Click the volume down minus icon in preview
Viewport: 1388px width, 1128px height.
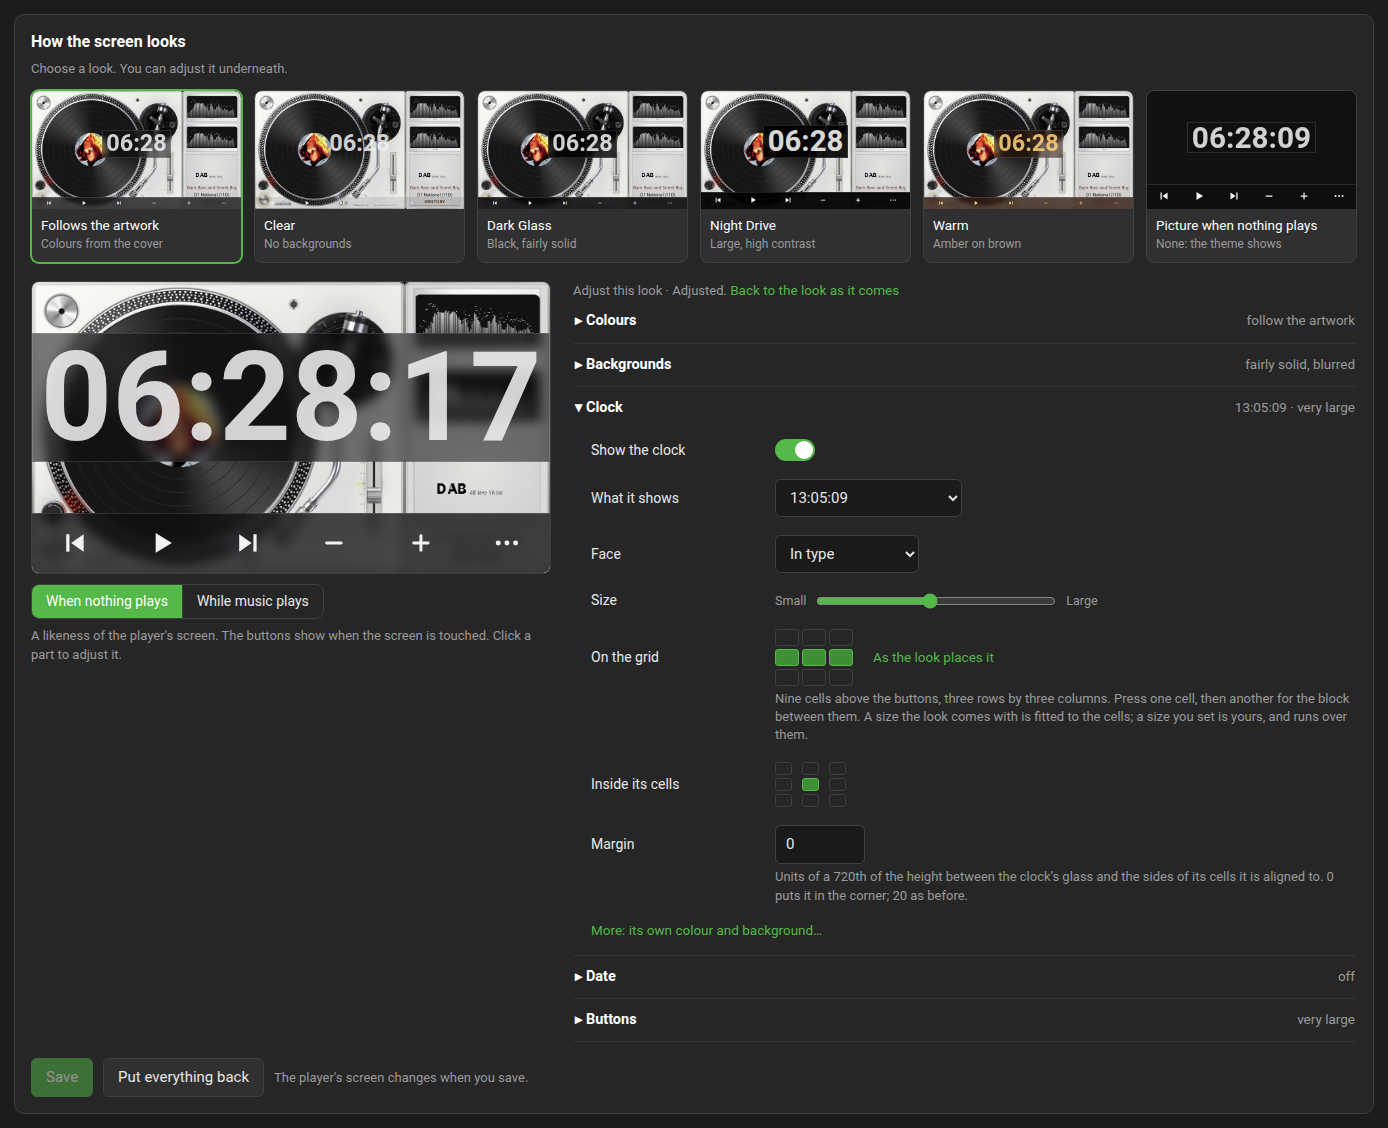coord(334,543)
